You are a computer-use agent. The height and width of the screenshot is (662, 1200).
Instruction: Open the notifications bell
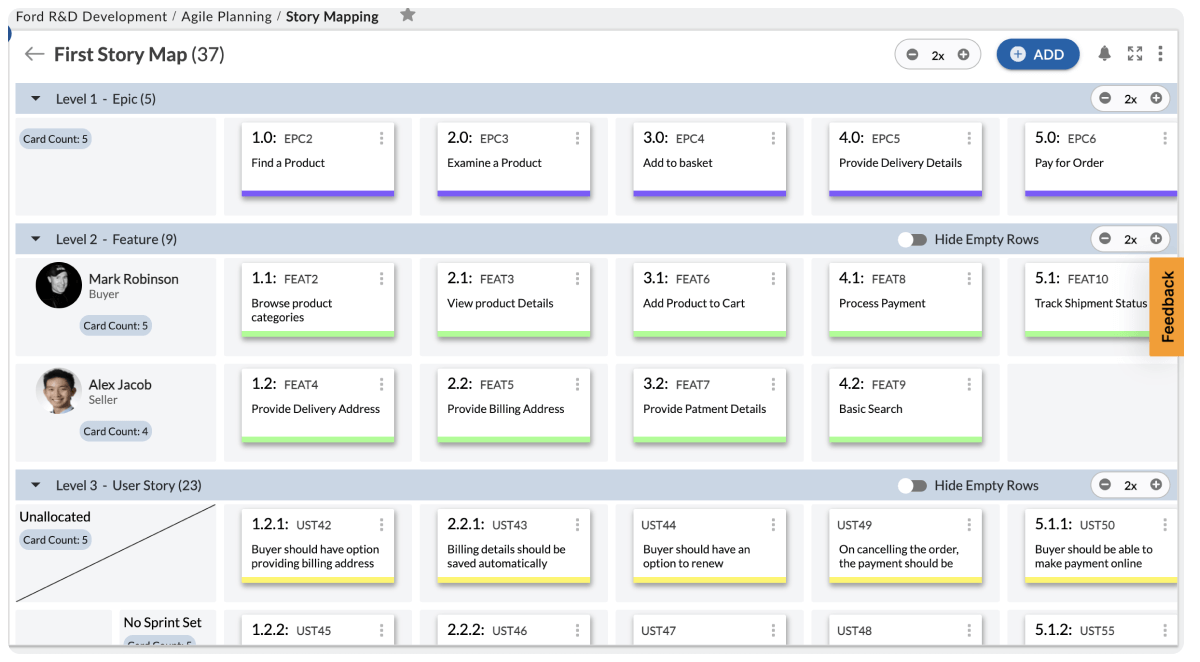1105,54
